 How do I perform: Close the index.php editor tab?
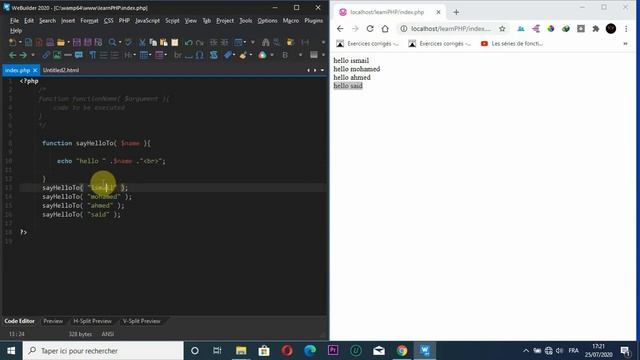click(35, 70)
